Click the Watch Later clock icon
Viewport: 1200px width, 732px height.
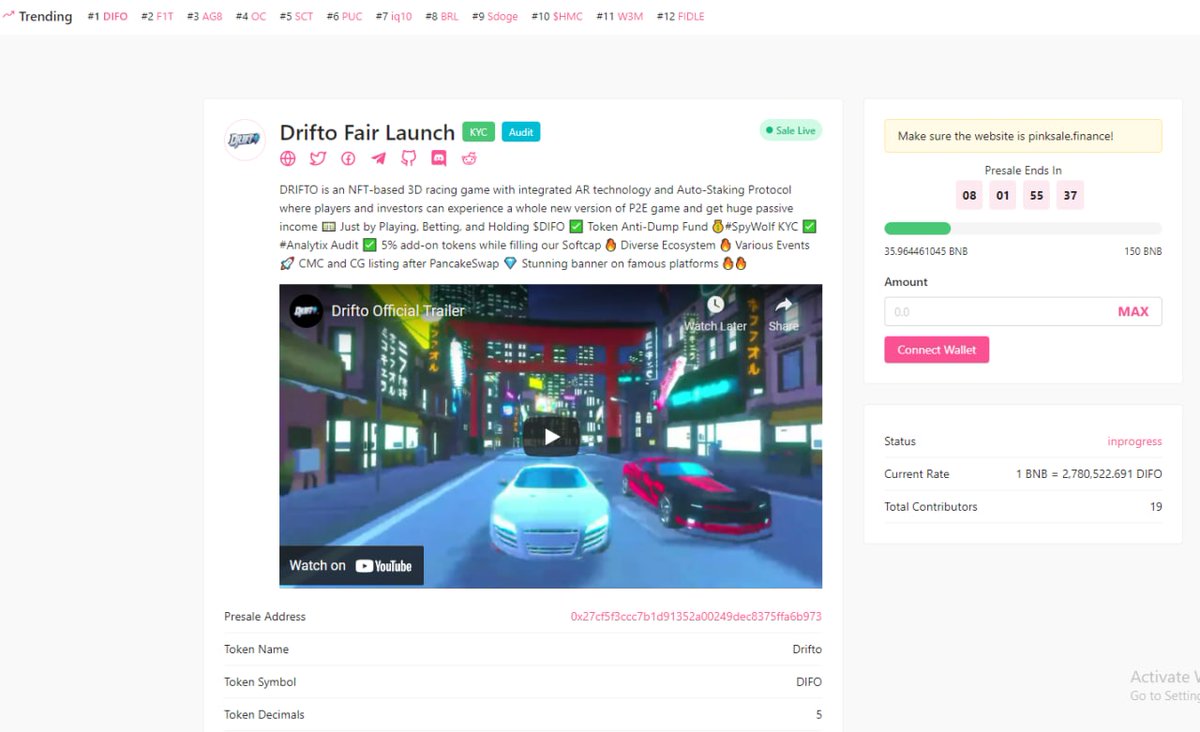pos(715,305)
